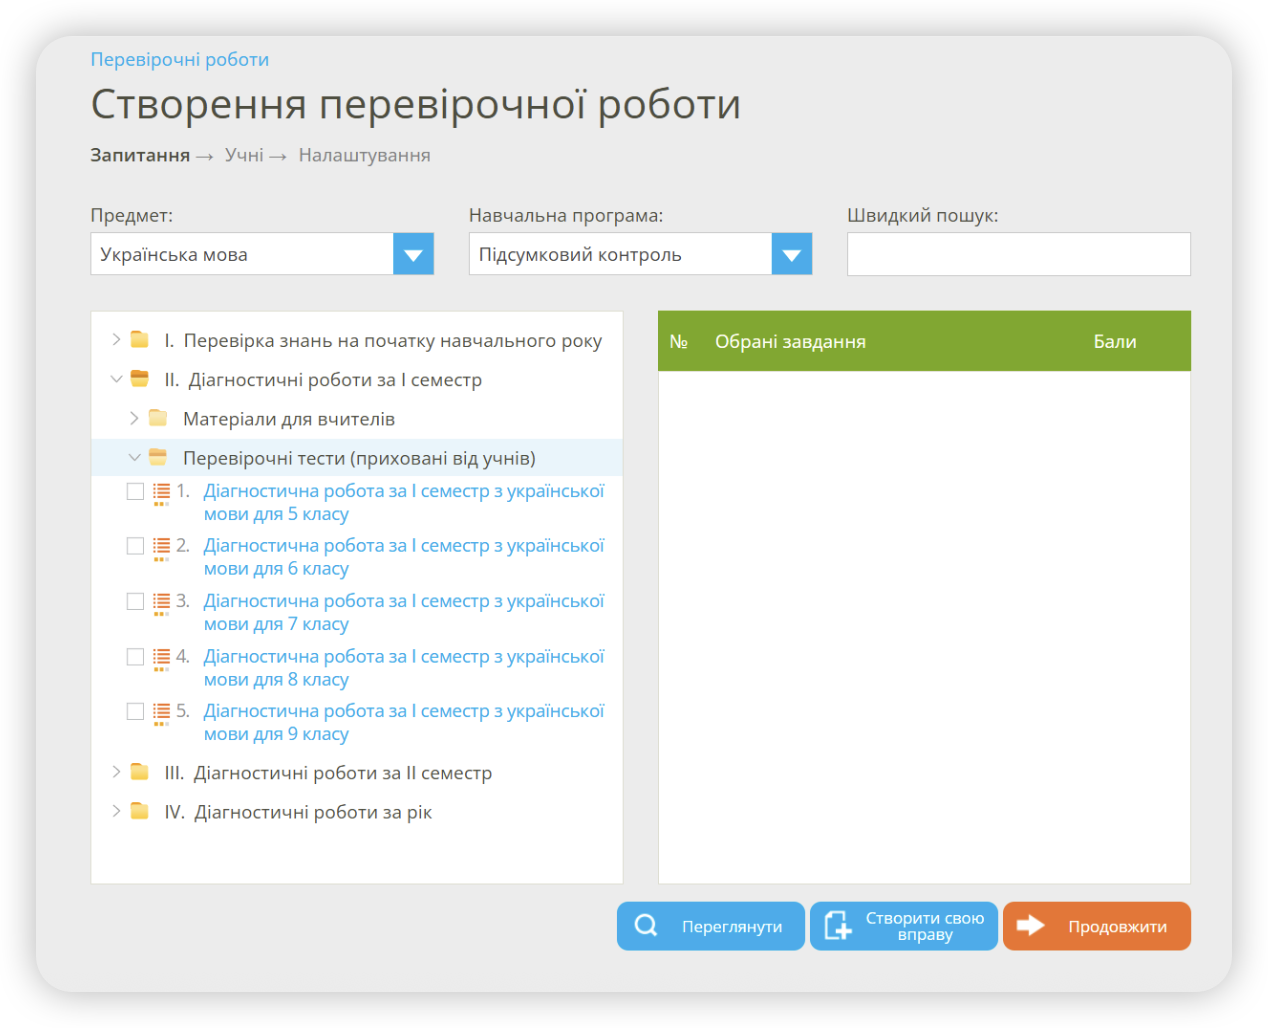1268x1028 pixels.
Task: Click the Швидкий пошук search field
Action: (1018, 253)
